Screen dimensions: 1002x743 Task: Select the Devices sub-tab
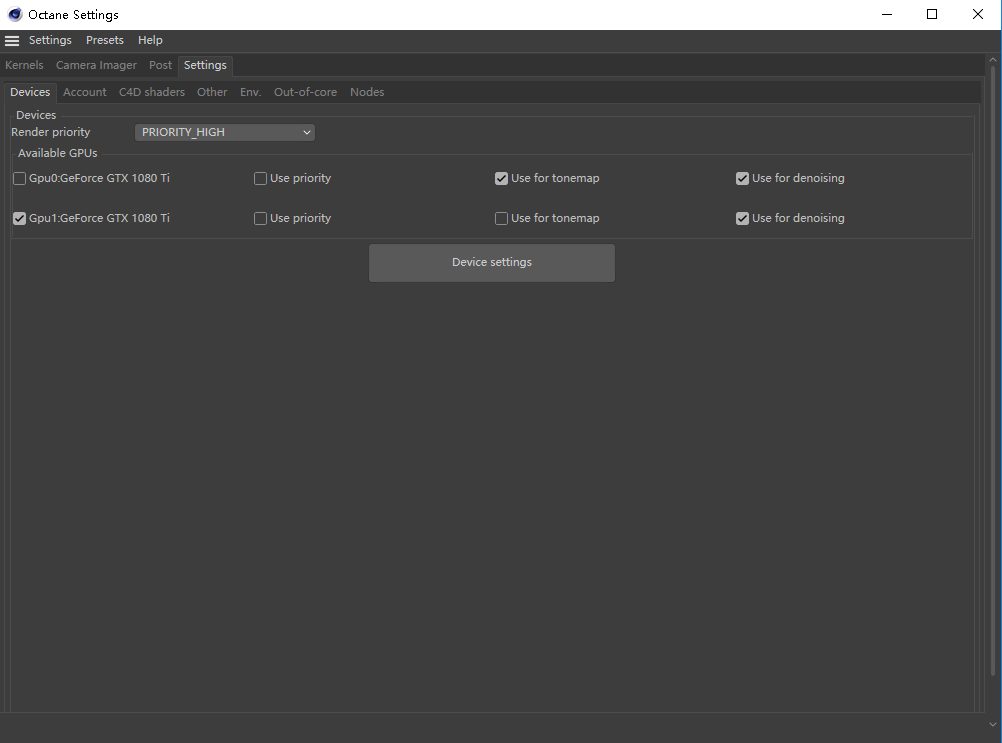[x=30, y=92]
